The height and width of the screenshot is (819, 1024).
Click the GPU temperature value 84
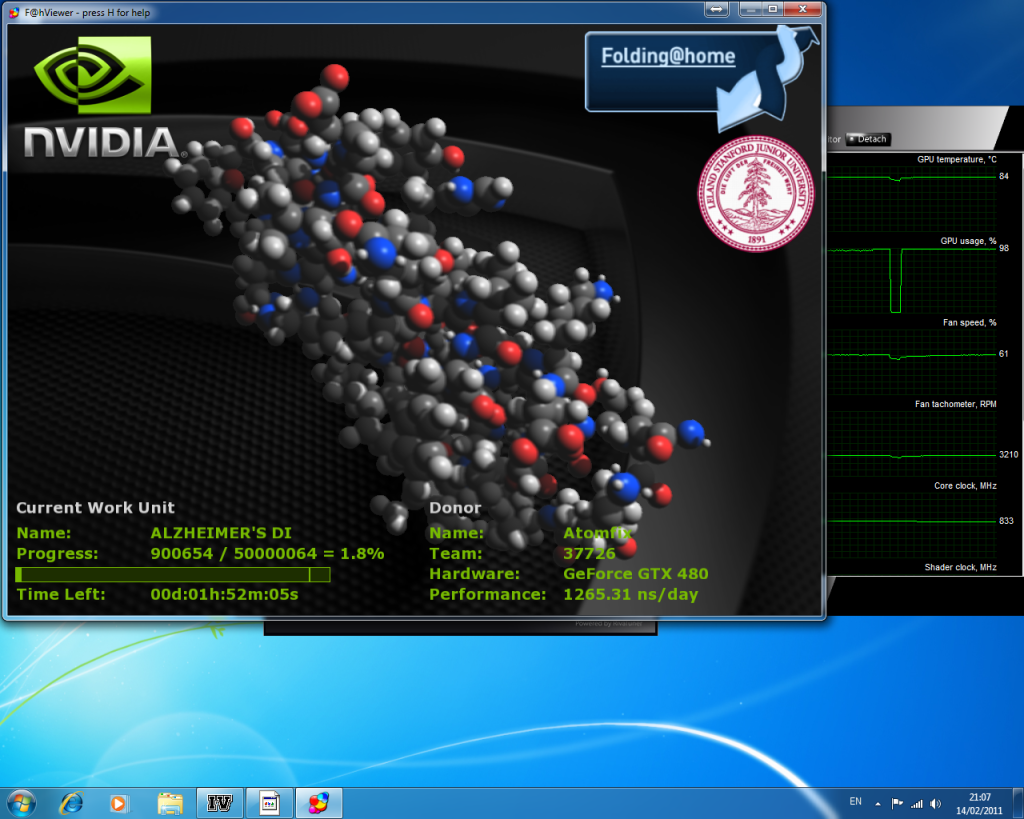tap(1004, 176)
